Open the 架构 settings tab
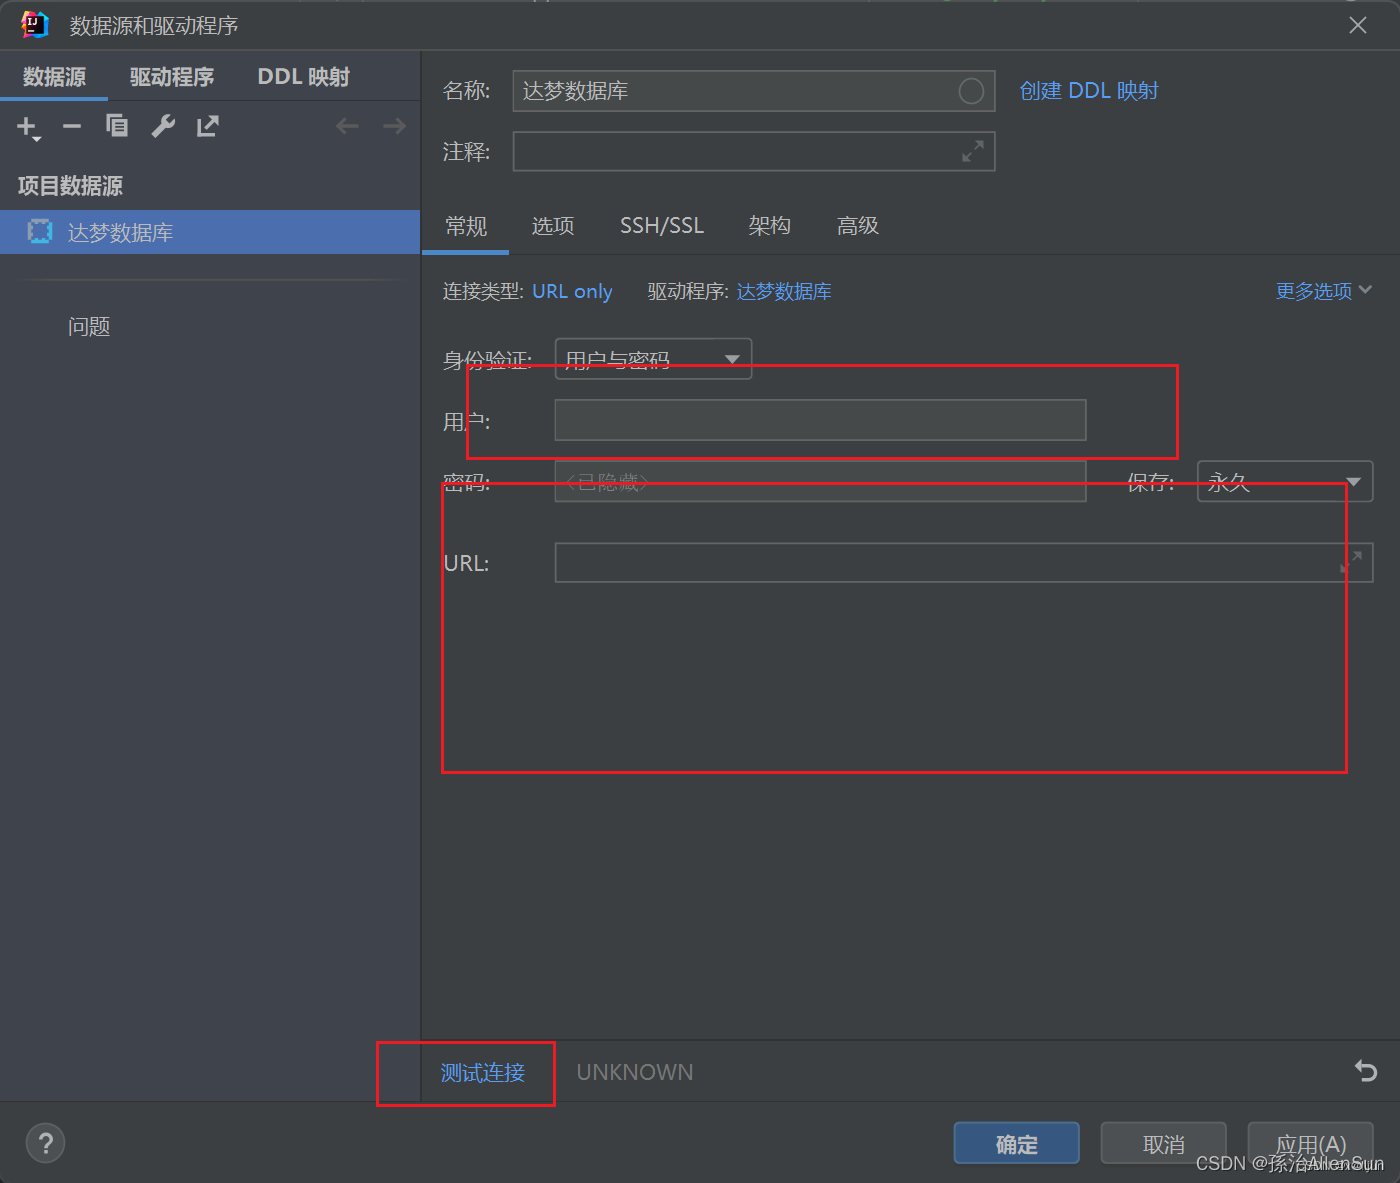 click(x=770, y=226)
